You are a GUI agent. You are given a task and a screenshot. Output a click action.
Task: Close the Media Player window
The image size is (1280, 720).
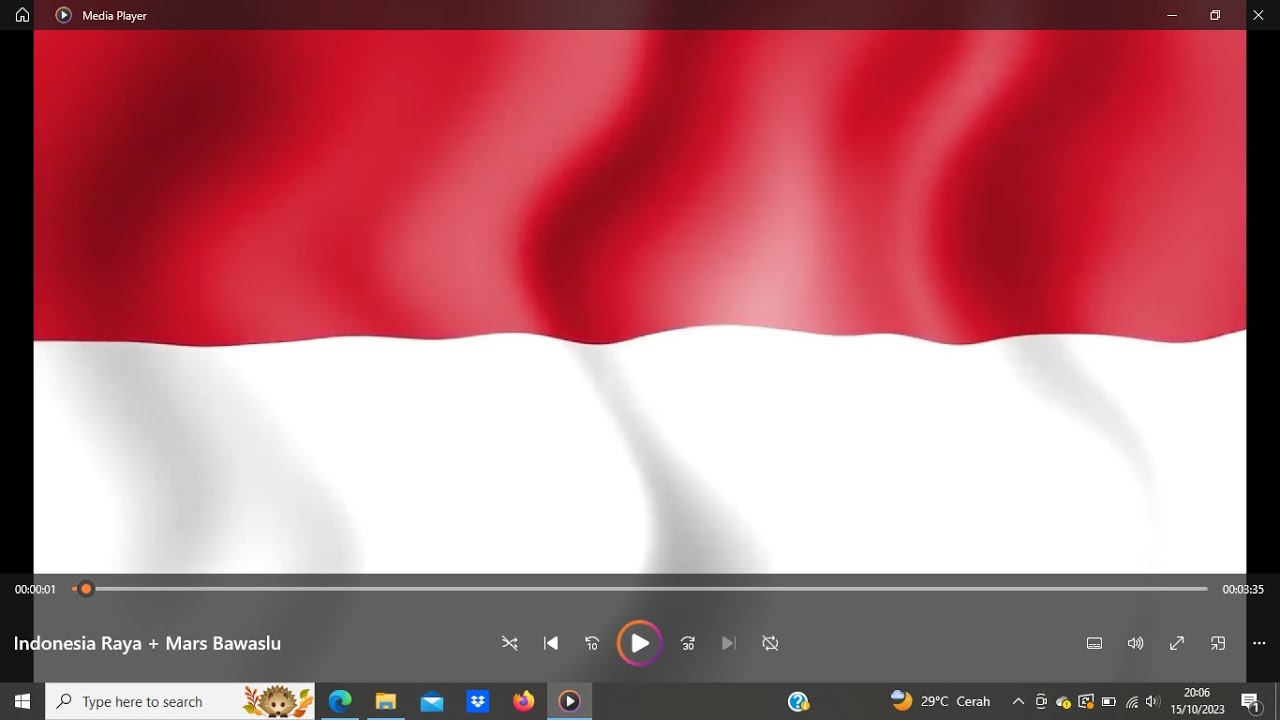pyautogui.click(x=1258, y=15)
